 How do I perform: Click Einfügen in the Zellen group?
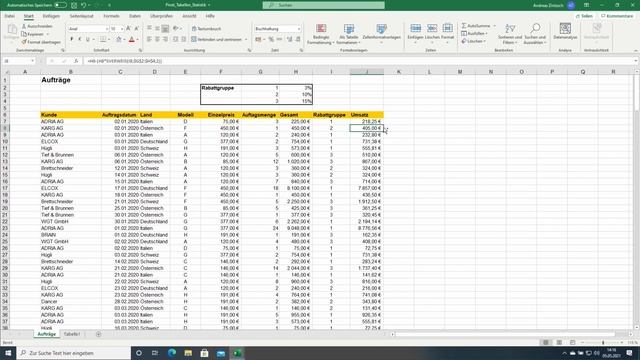(416, 32)
